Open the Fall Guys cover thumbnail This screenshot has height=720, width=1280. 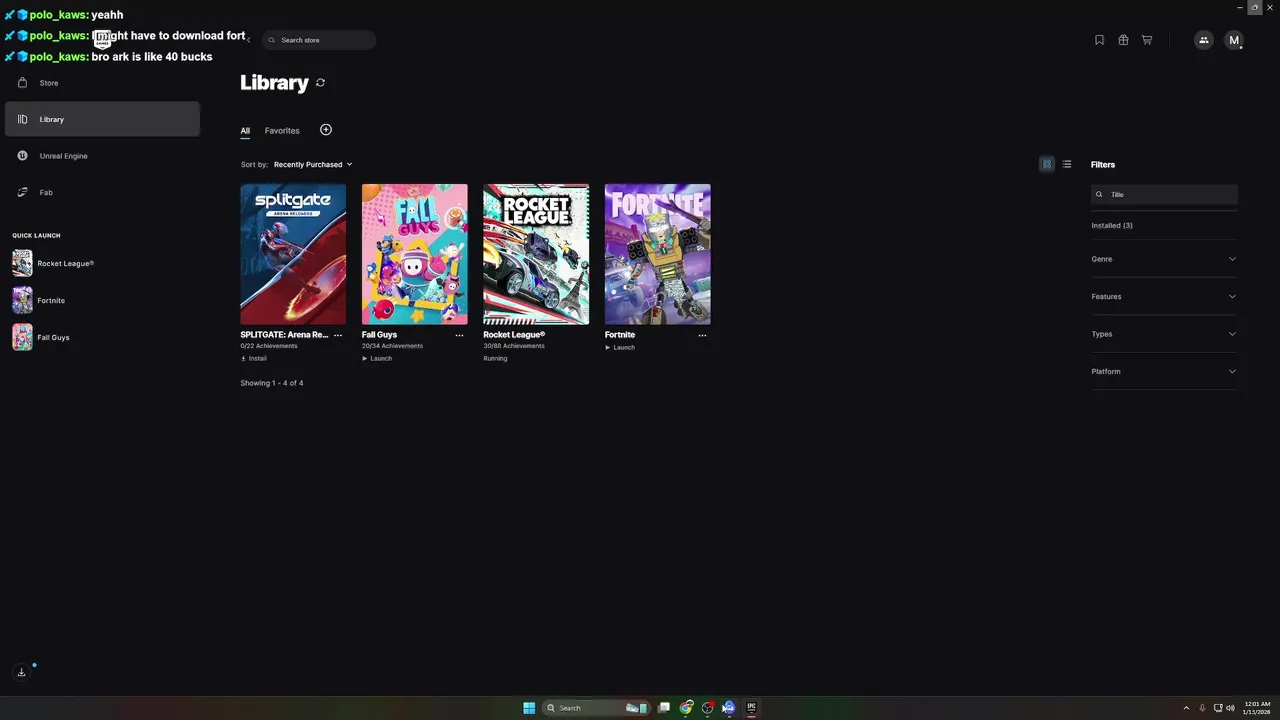[x=415, y=254]
